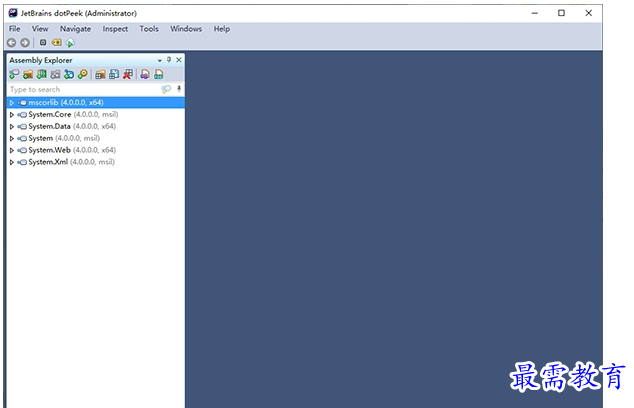This screenshot has height=408, width=634.
Task: Expand the System.Web assembly node
Action: point(12,150)
